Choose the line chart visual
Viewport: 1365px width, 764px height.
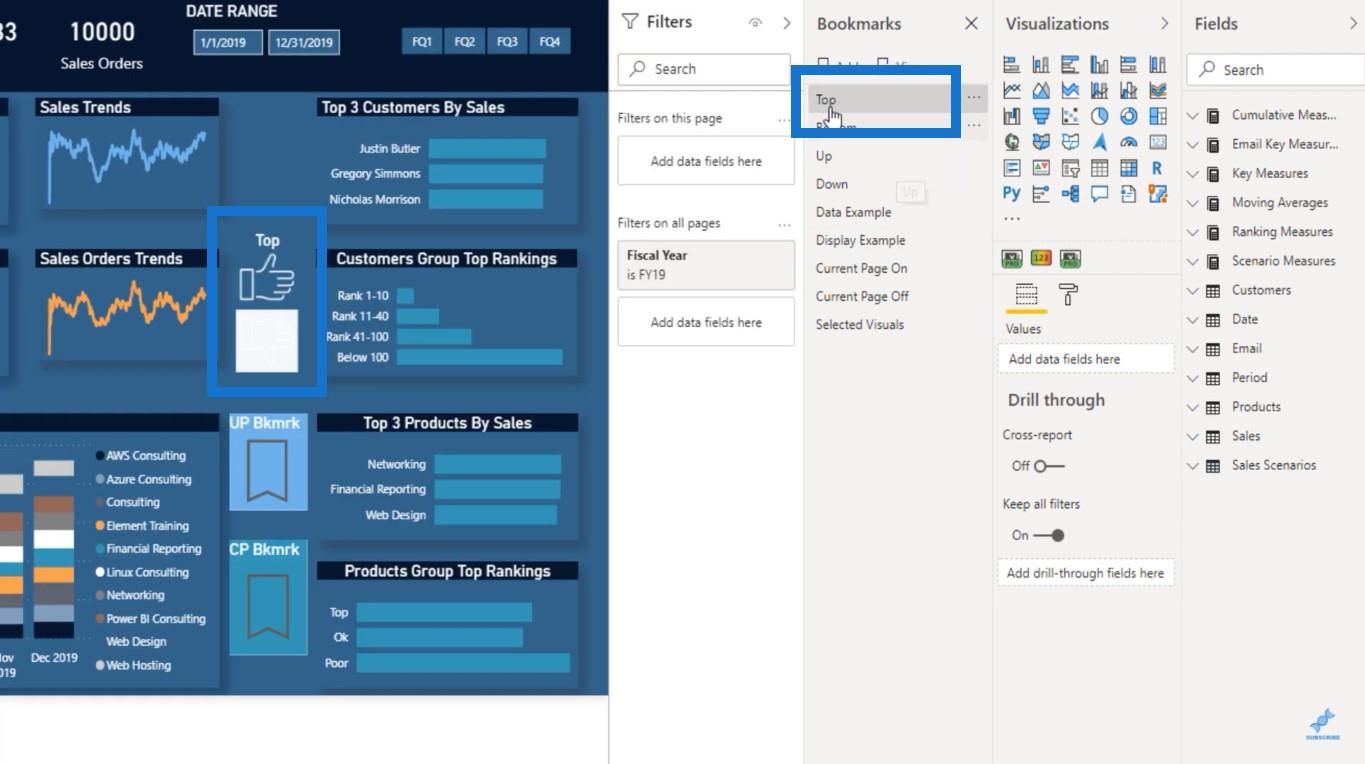[x=1012, y=91]
